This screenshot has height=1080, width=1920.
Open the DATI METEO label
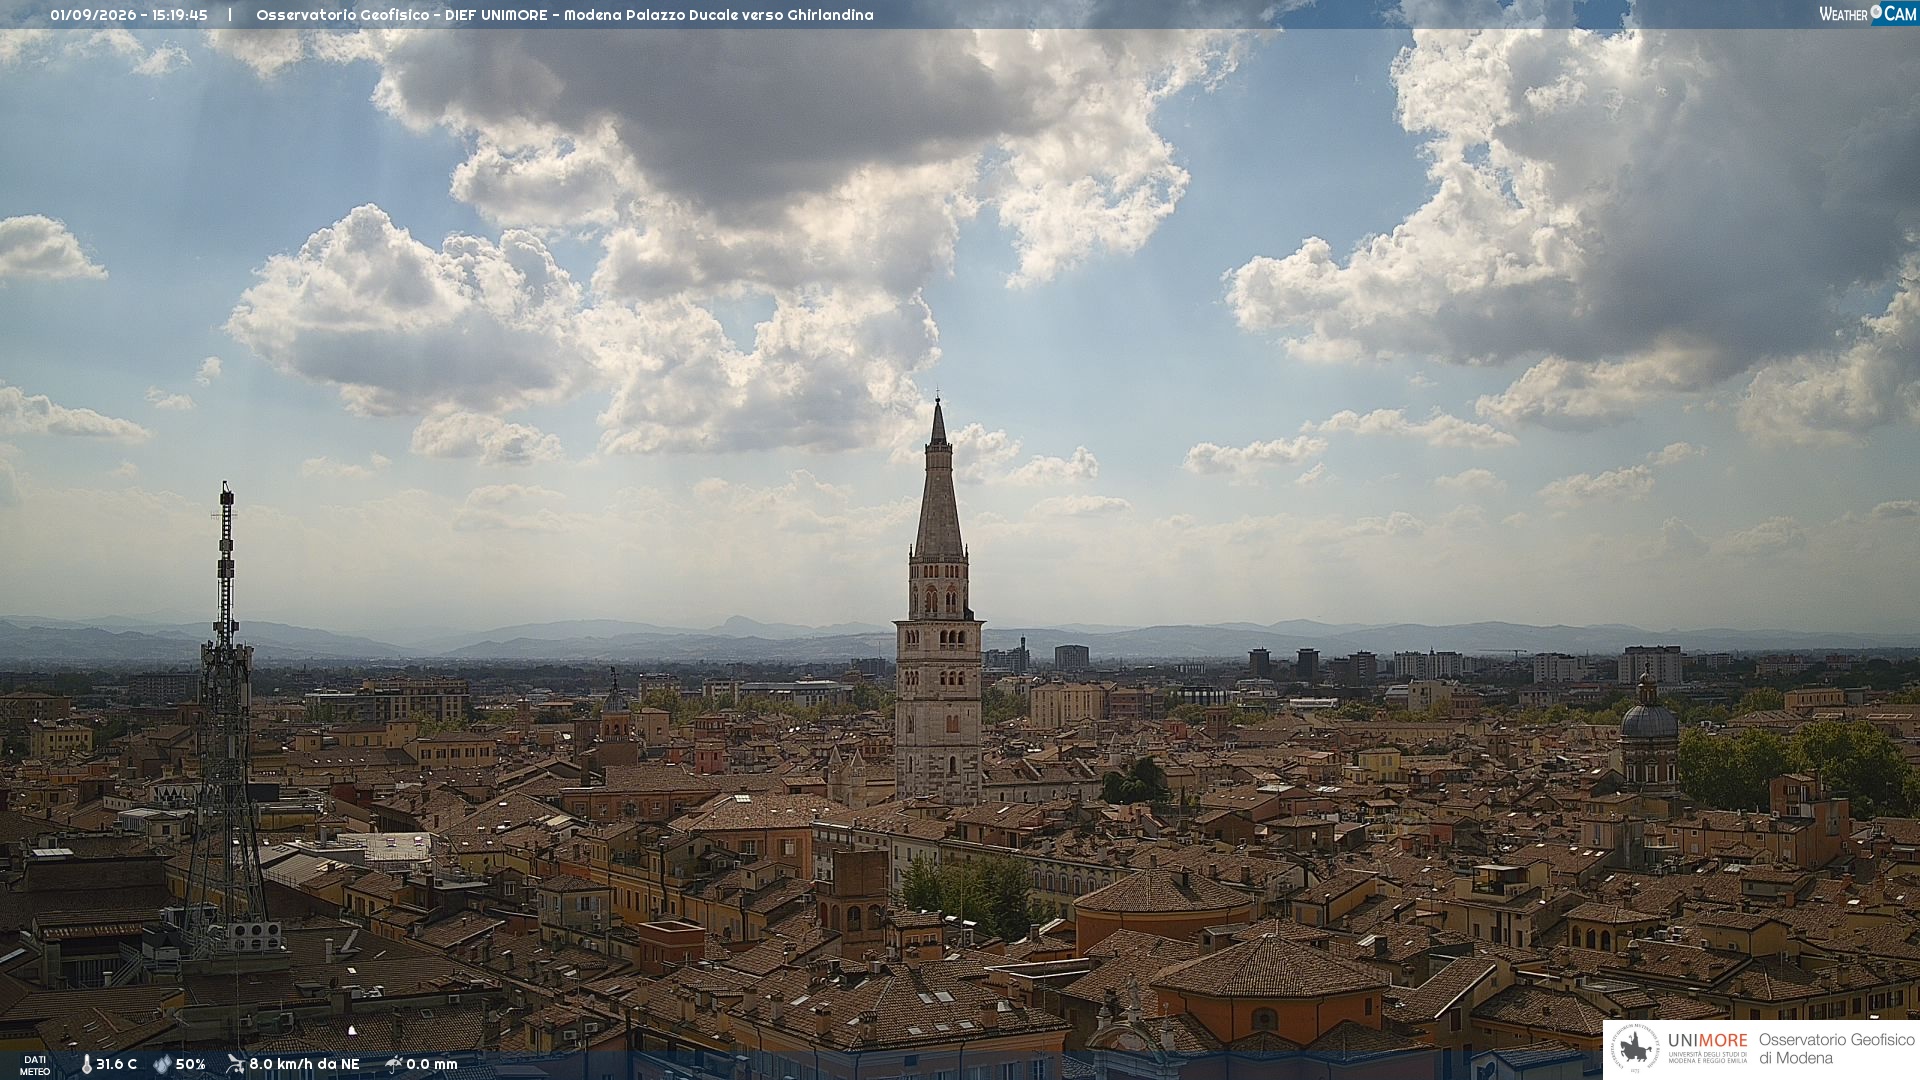click(35, 1065)
